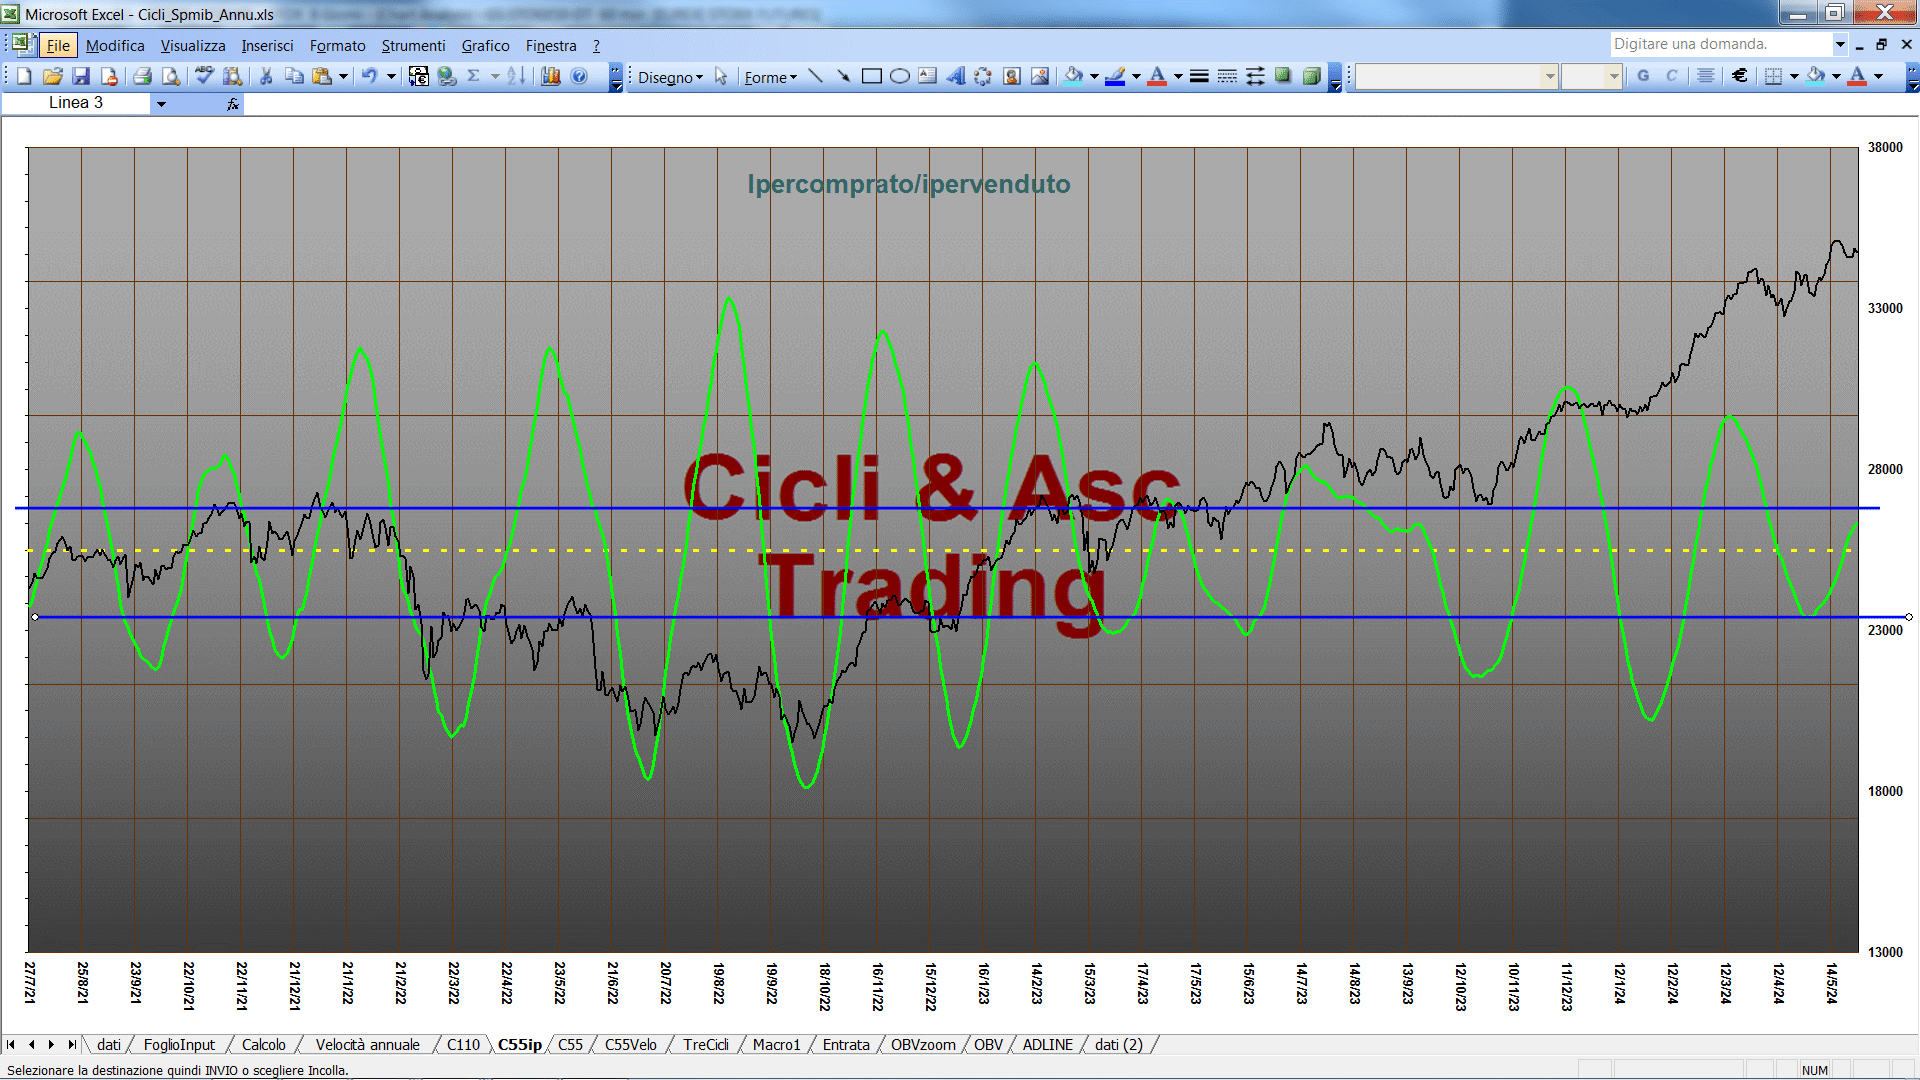The image size is (1920, 1080).
Task: Toggle italic C formatting
Action: pos(1671,76)
